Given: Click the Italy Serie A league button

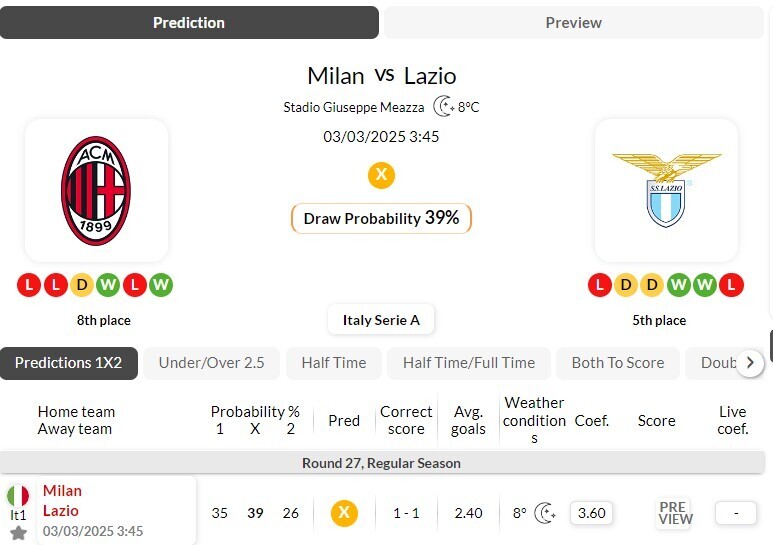Looking at the screenshot, I should pos(381,320).
